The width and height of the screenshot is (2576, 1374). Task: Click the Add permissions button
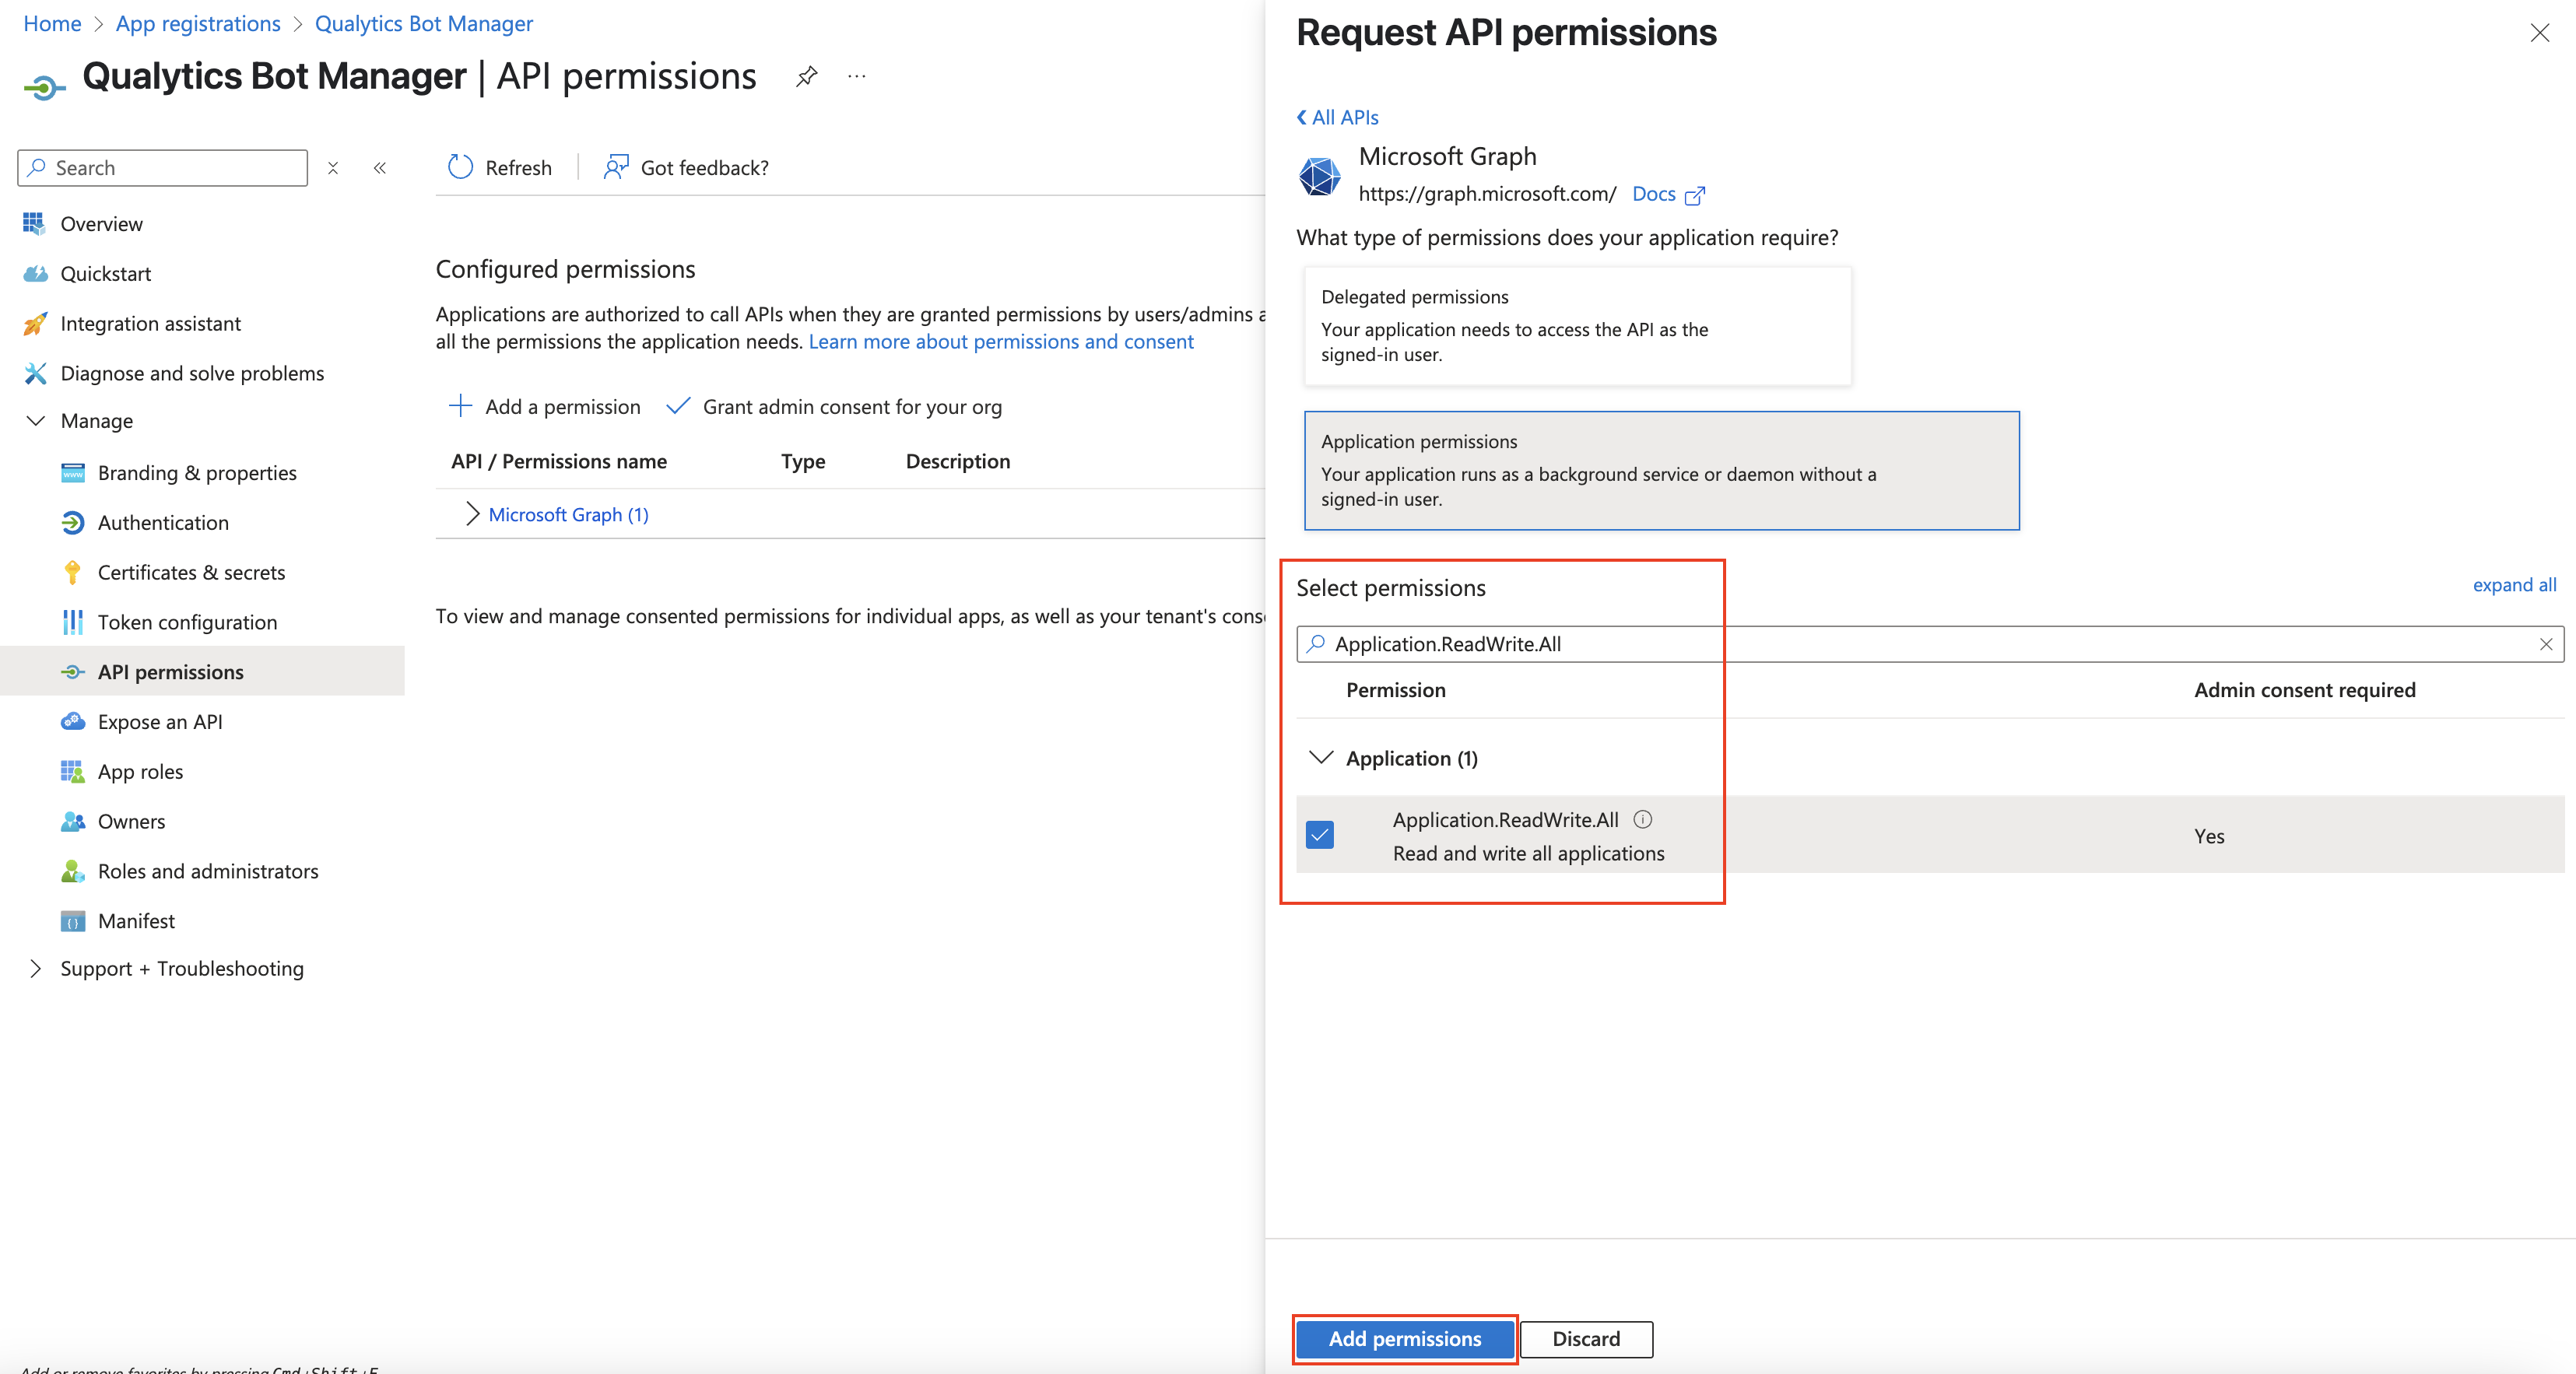point(1405,1339)
